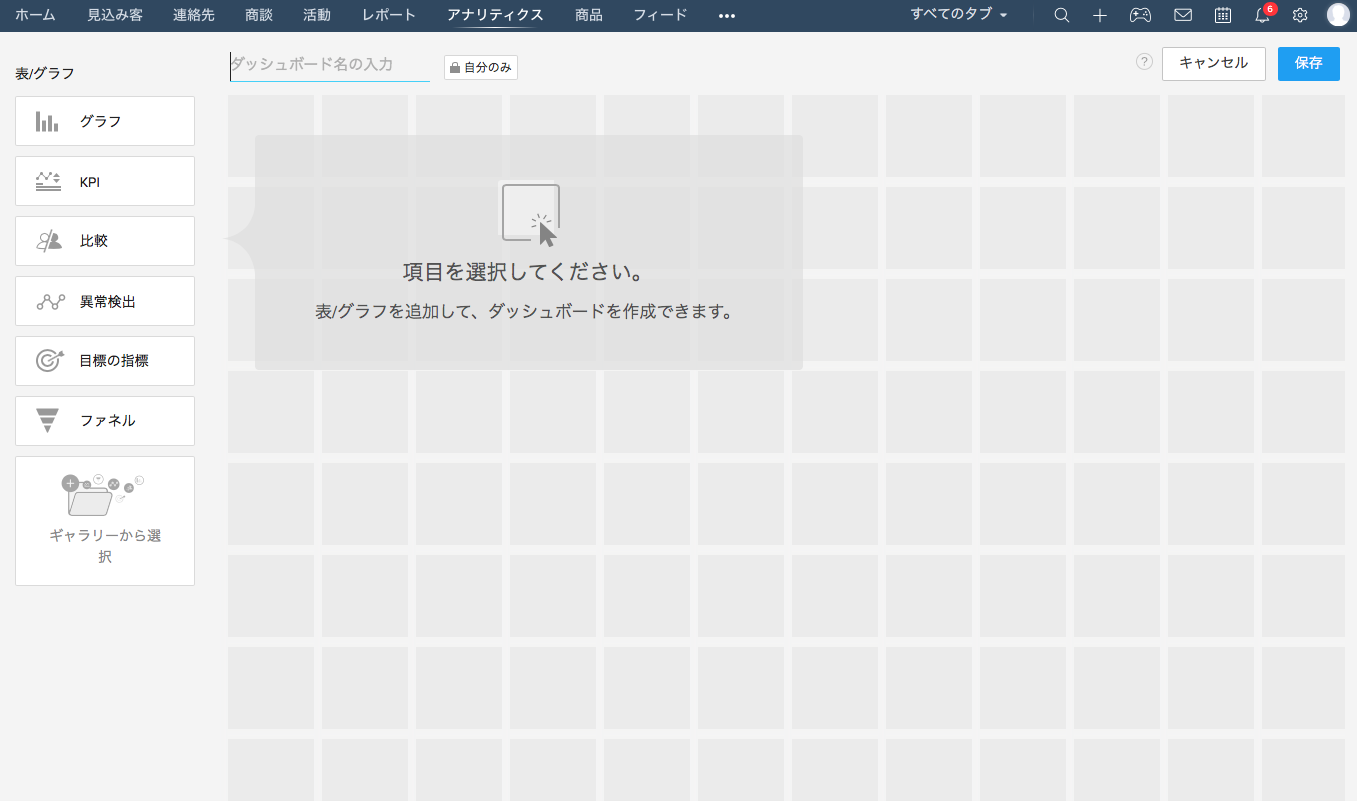Click the 目標の指標 target icon
The image size is (1357, 801).
[49, 361]
